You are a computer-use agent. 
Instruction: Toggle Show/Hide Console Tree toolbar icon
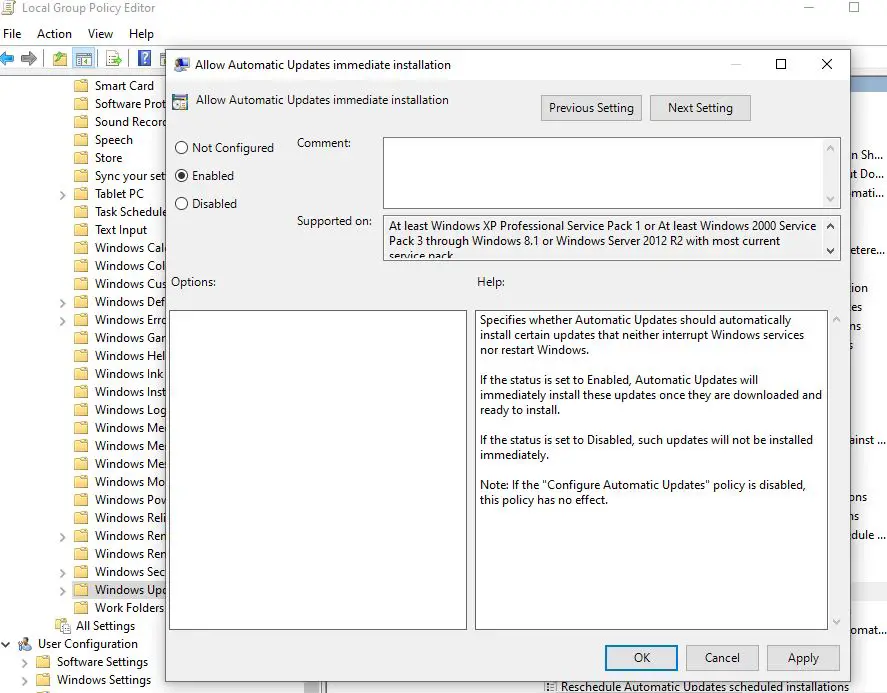[84, 58]
